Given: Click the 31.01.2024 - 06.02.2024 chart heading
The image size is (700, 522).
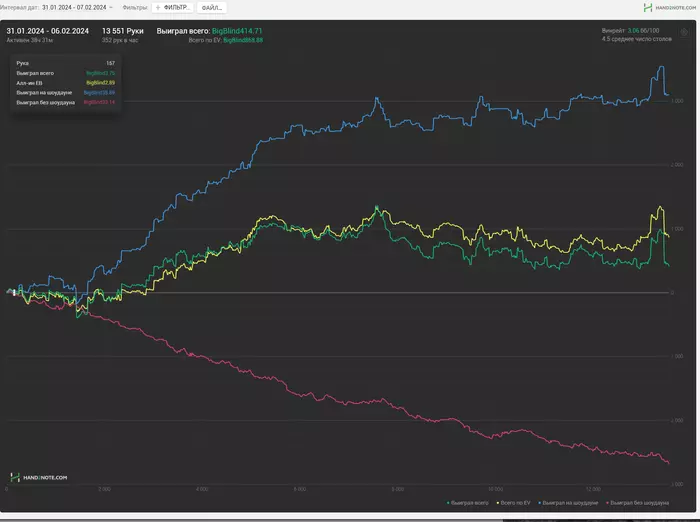Looking at the screenshot, I should (47, 31).
